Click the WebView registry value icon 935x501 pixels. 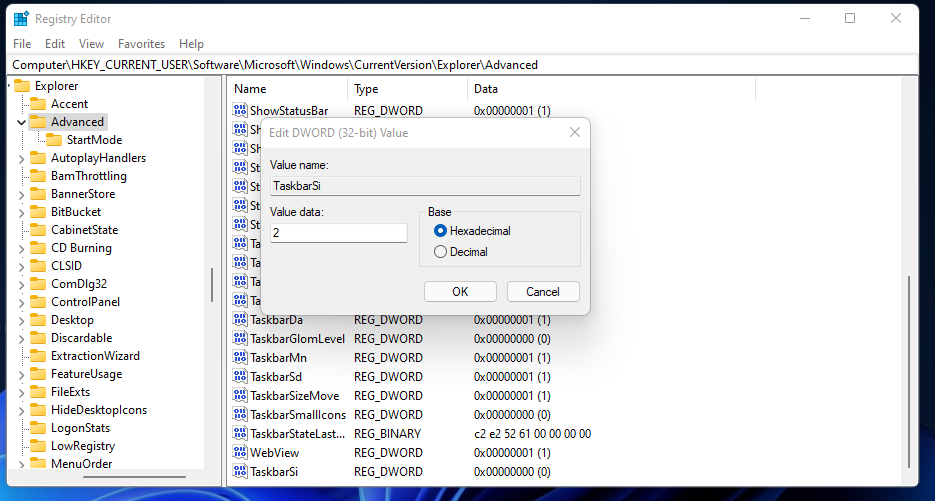point(240,453)
